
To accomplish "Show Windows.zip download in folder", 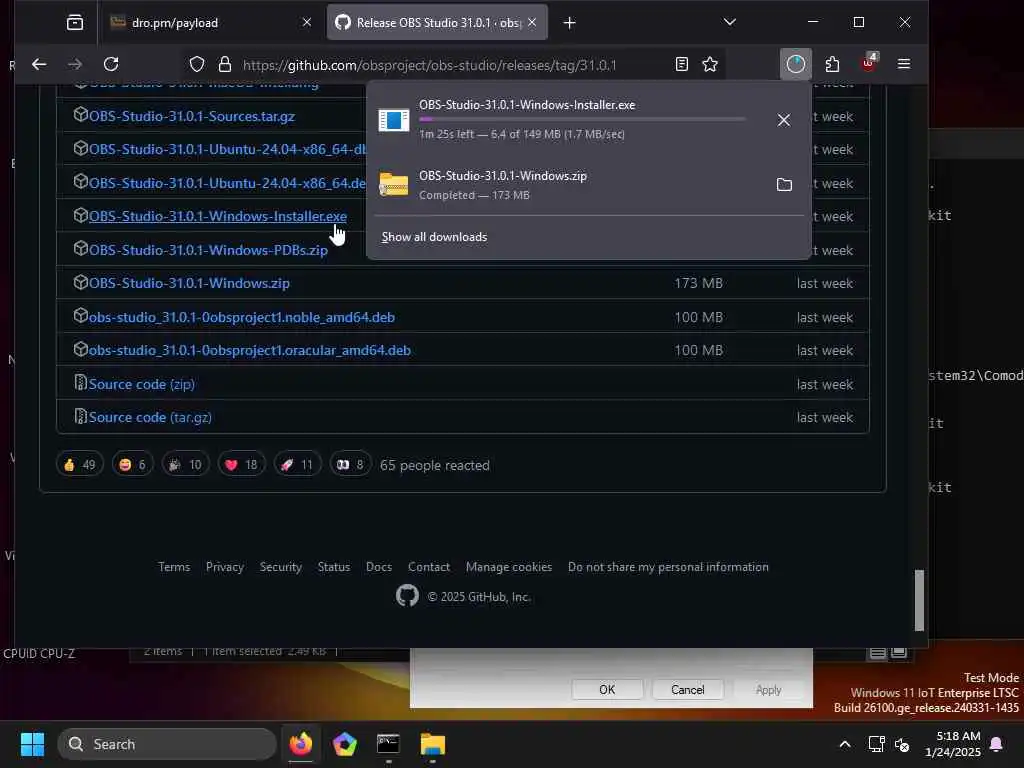I will (784, 185).
